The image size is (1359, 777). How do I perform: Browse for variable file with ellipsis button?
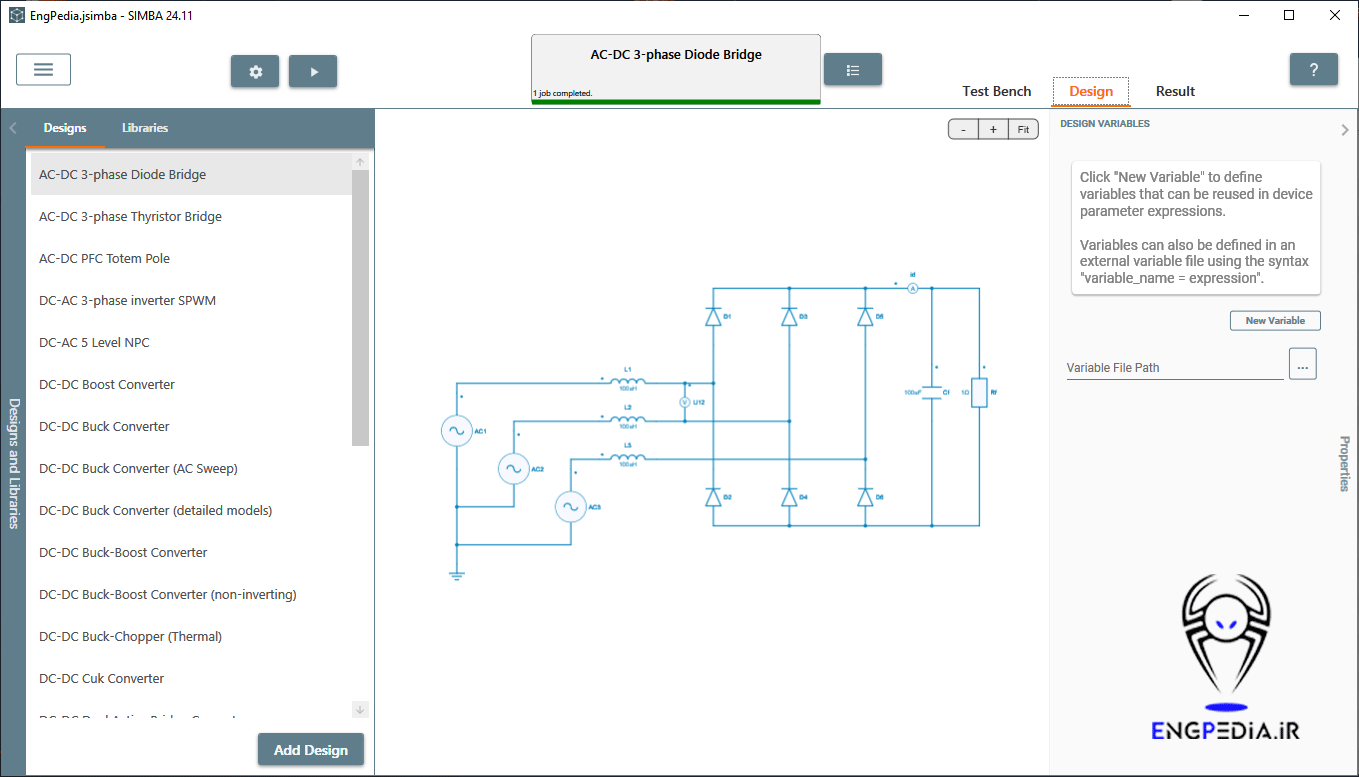[x=1302, y=365]
